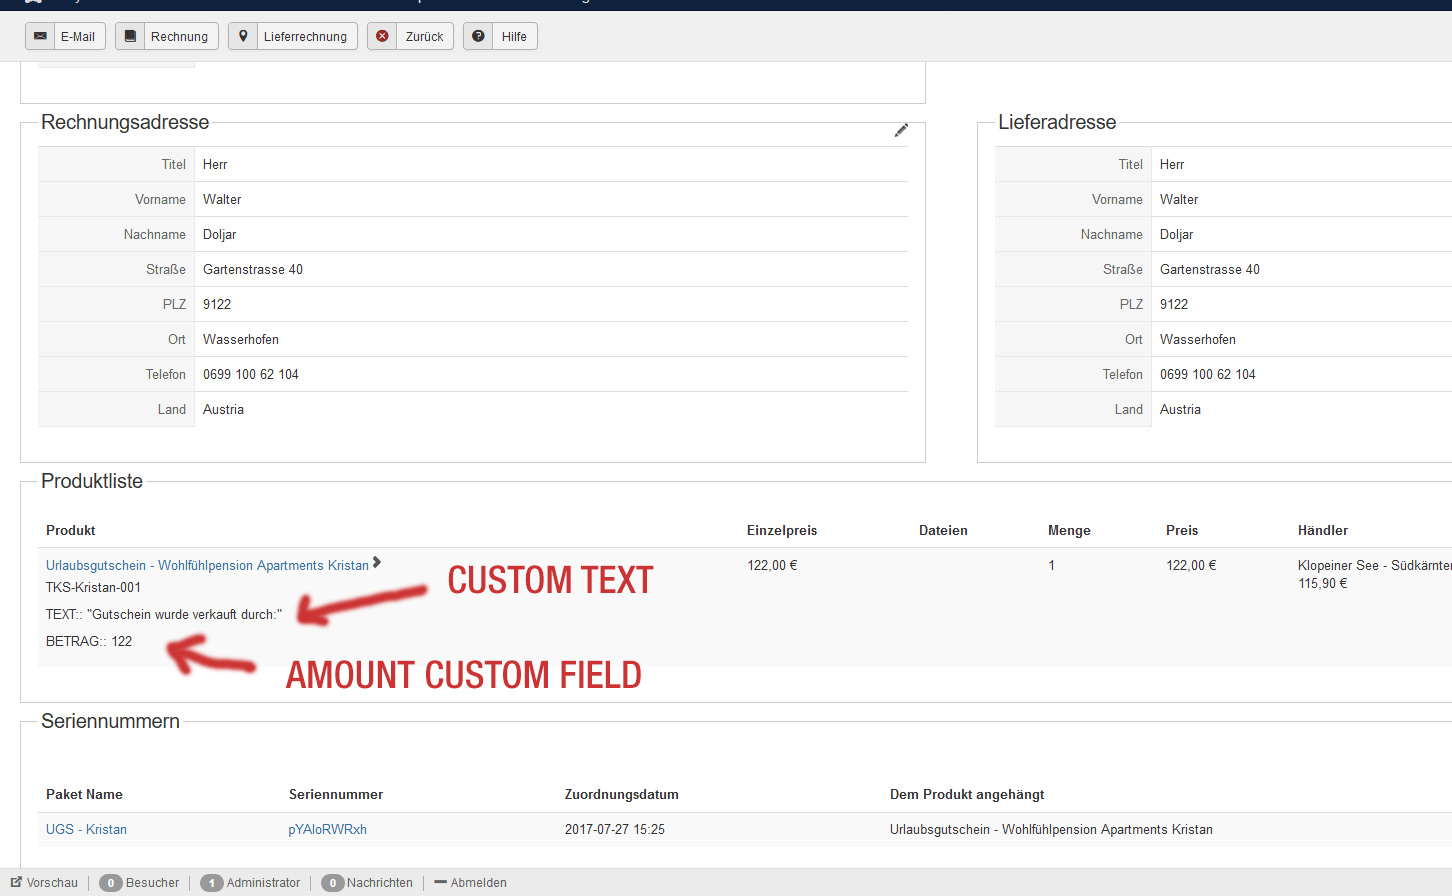Select the Einzelpreis column header
This screenshot has height=896, width=1452.
point(782,531)
